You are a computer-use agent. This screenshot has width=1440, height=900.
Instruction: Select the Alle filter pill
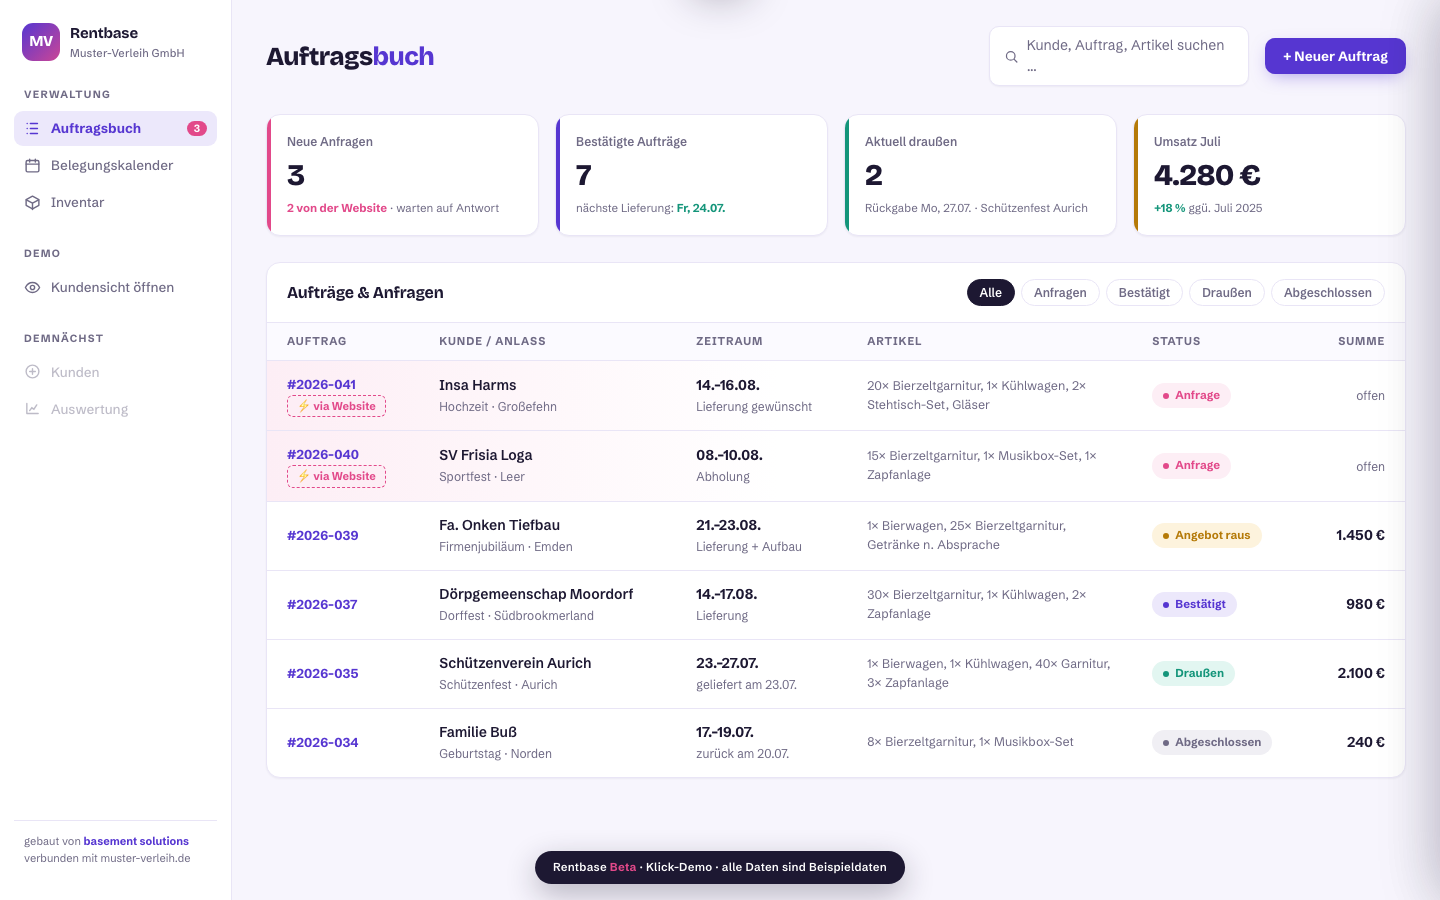click(991, 292)
